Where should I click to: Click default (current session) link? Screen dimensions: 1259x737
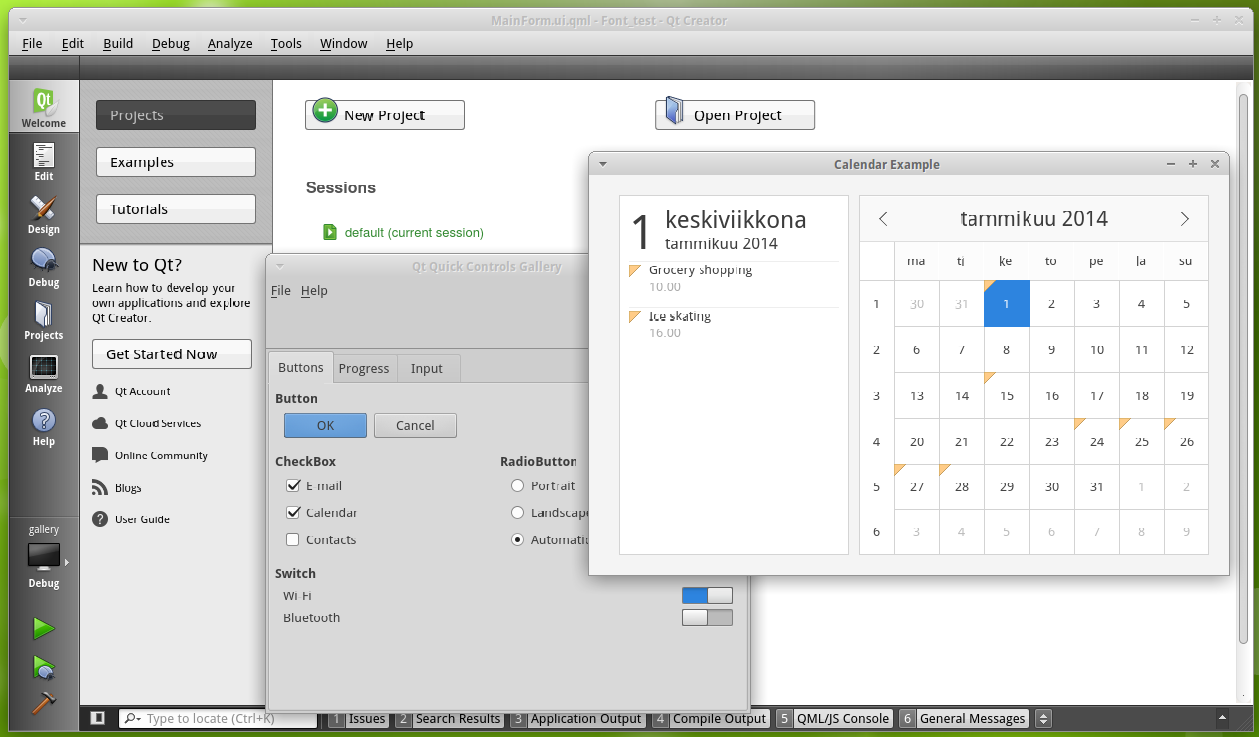click(414, 233)
